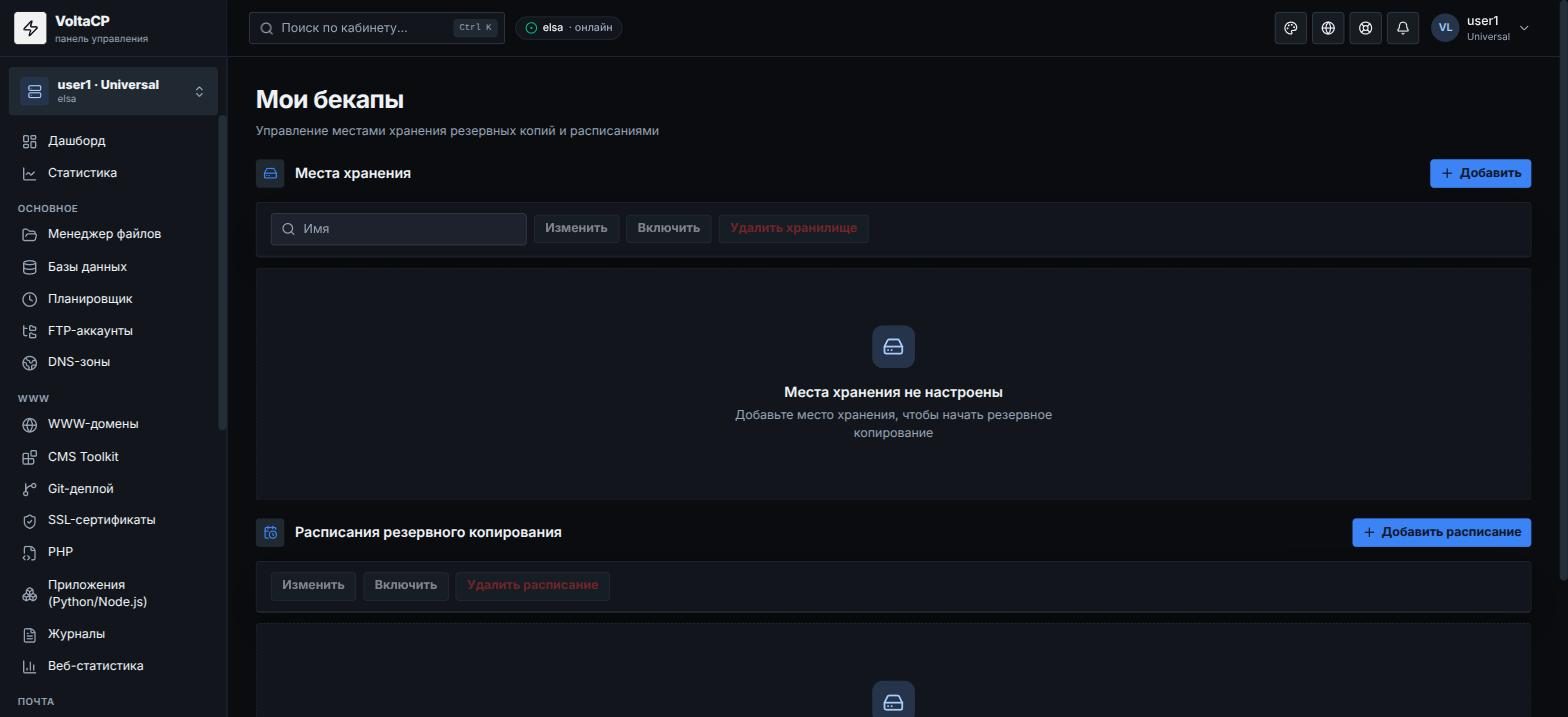
Task: Click the Менеджер файлов folder icon
Action: coord(30,234)
